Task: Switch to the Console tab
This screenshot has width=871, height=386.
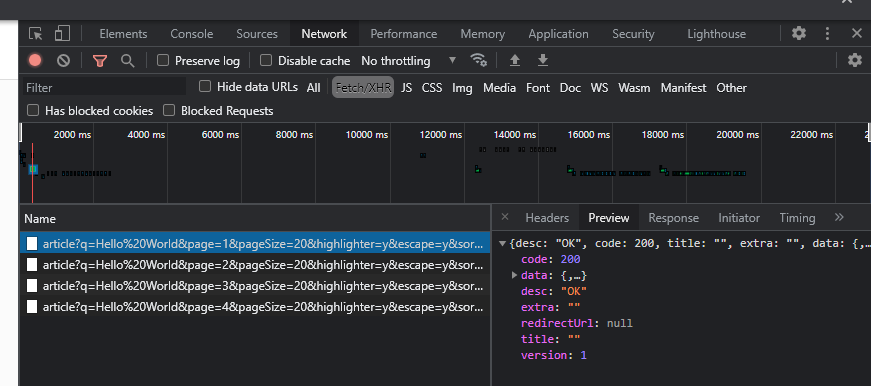Action: pyautogui.click(x=192, y=34)
